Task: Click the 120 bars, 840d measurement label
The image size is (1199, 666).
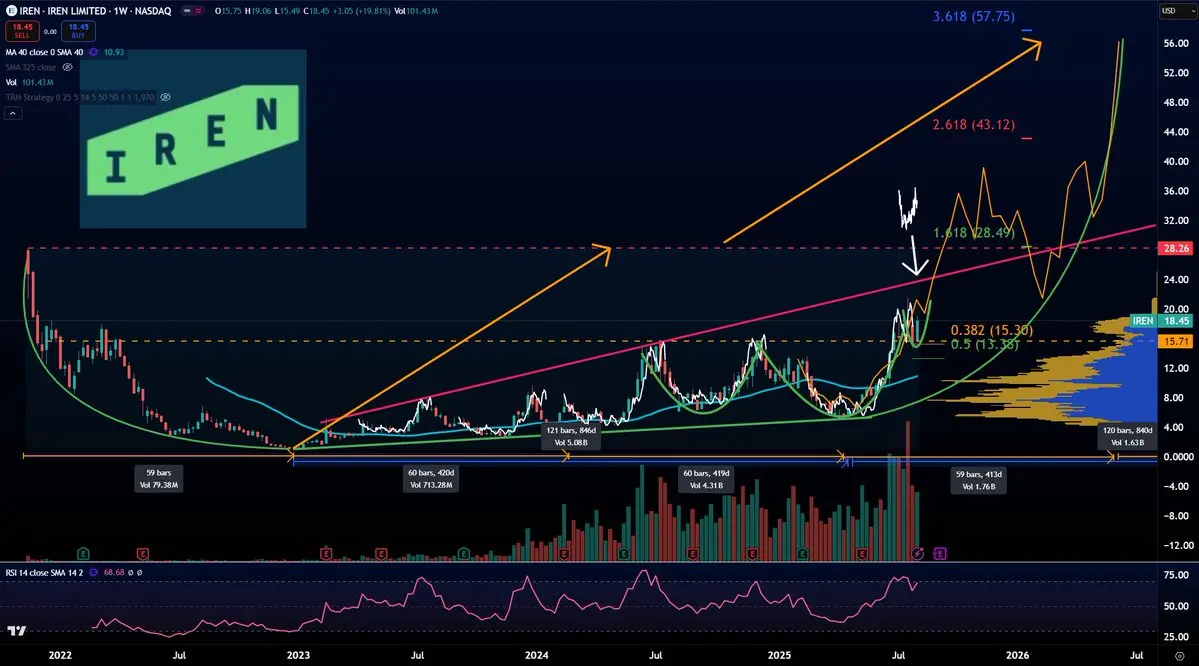Action: coord(1127,437)
